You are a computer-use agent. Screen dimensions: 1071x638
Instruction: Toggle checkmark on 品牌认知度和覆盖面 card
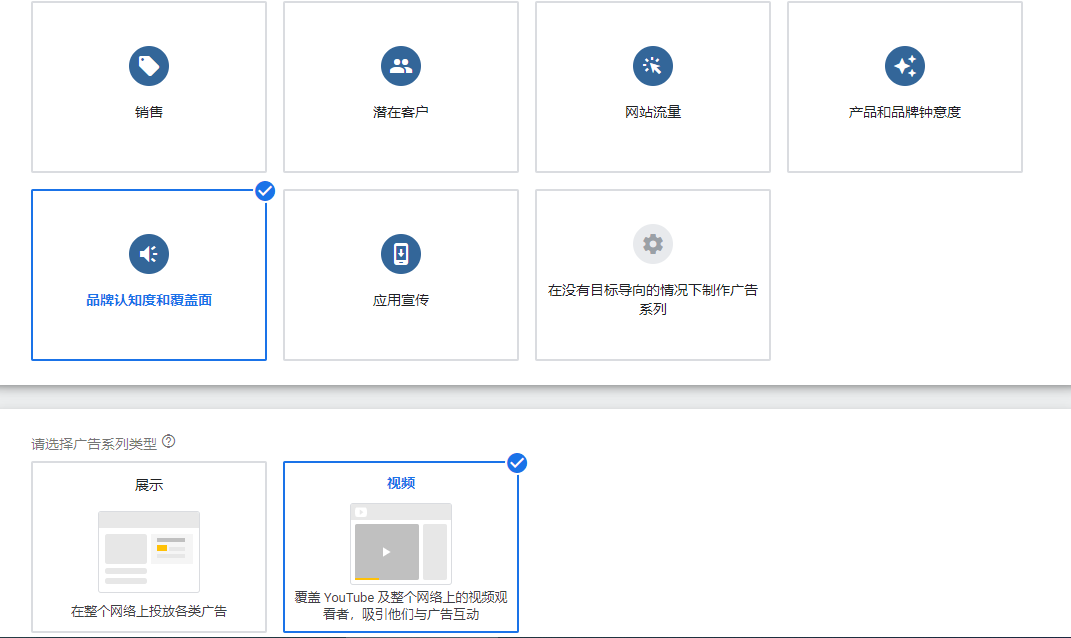[265, 190]
